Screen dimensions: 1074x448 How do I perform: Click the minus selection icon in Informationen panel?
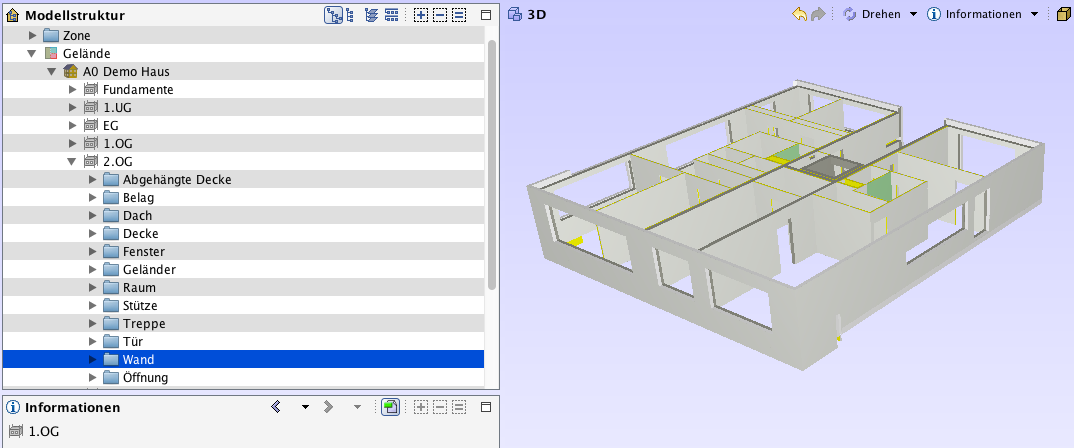click(440, 407)
